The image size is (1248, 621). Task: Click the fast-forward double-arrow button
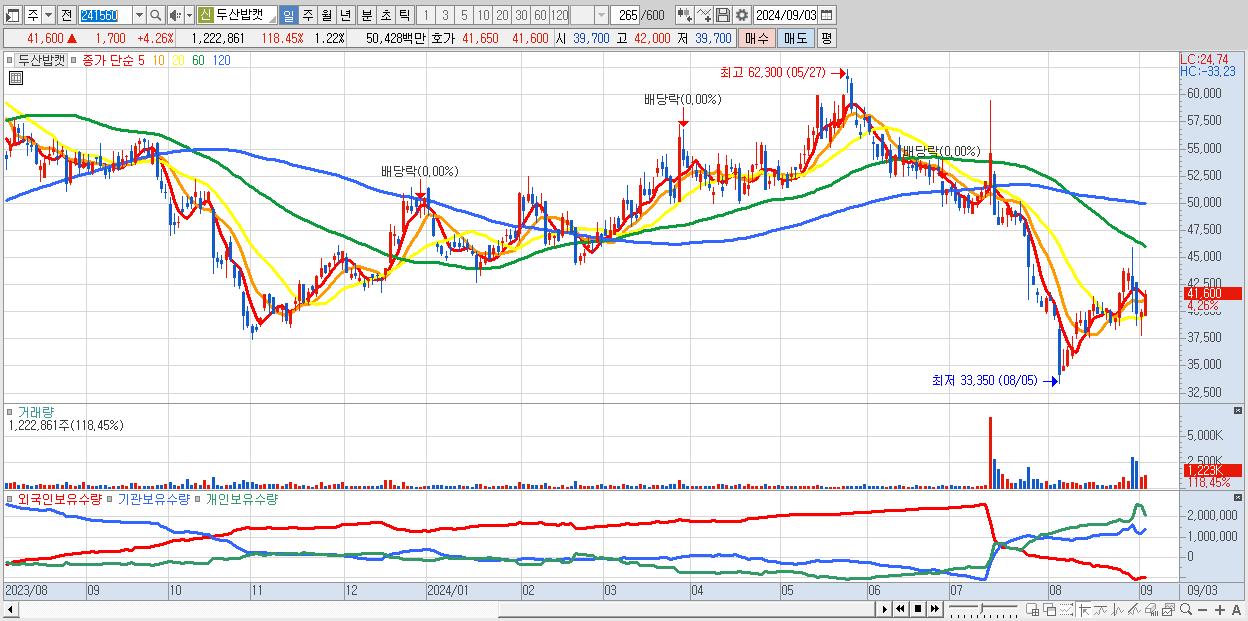tap(934, 609)
